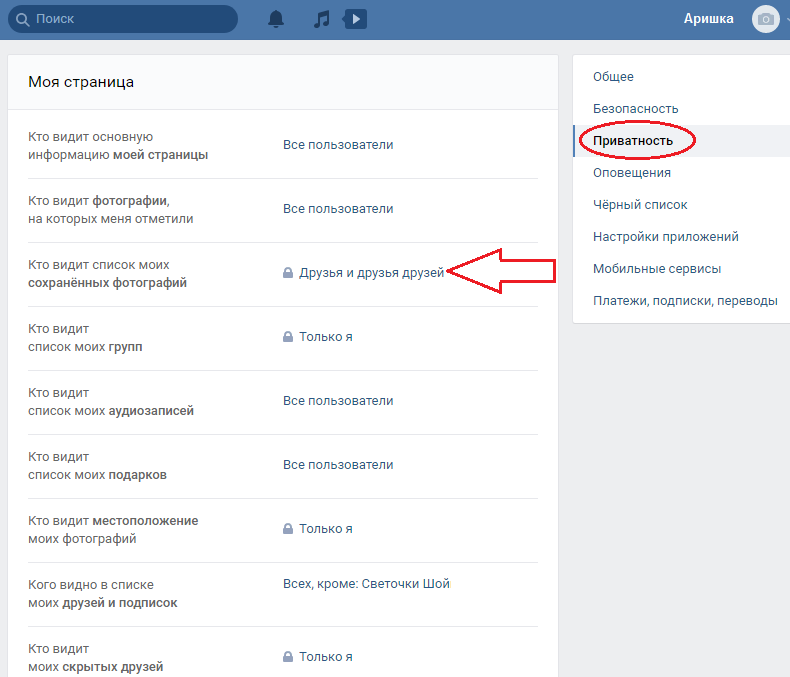Viewport: 790px width, 677px height.
Task: Change who sees main page information
Action: point(338,145)
